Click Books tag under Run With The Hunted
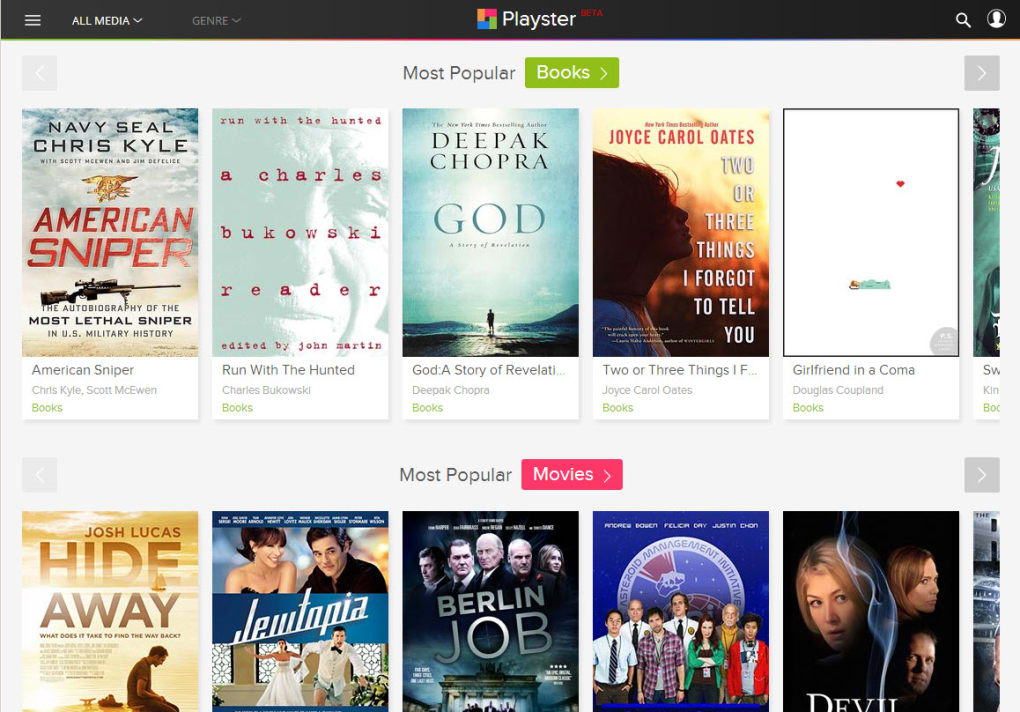The image size is (1020, 712). coord(237,408)
